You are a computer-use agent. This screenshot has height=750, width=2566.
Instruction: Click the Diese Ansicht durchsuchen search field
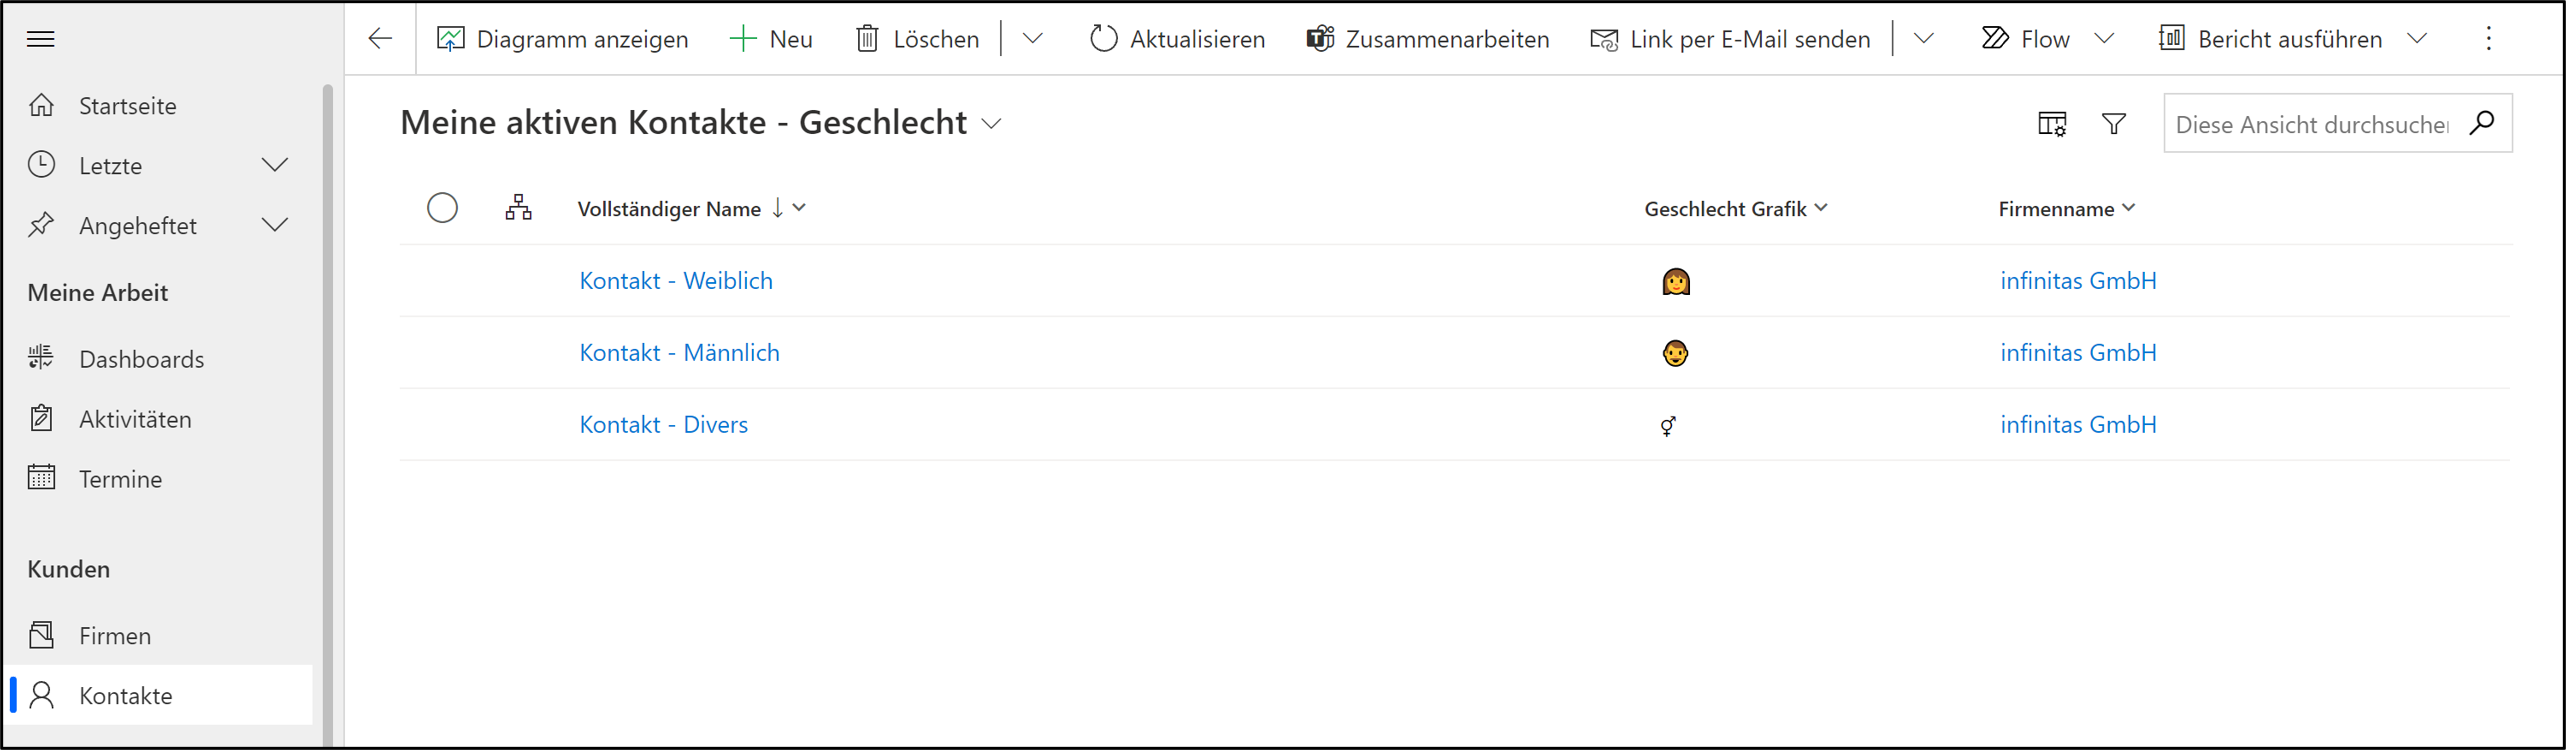2310,124
